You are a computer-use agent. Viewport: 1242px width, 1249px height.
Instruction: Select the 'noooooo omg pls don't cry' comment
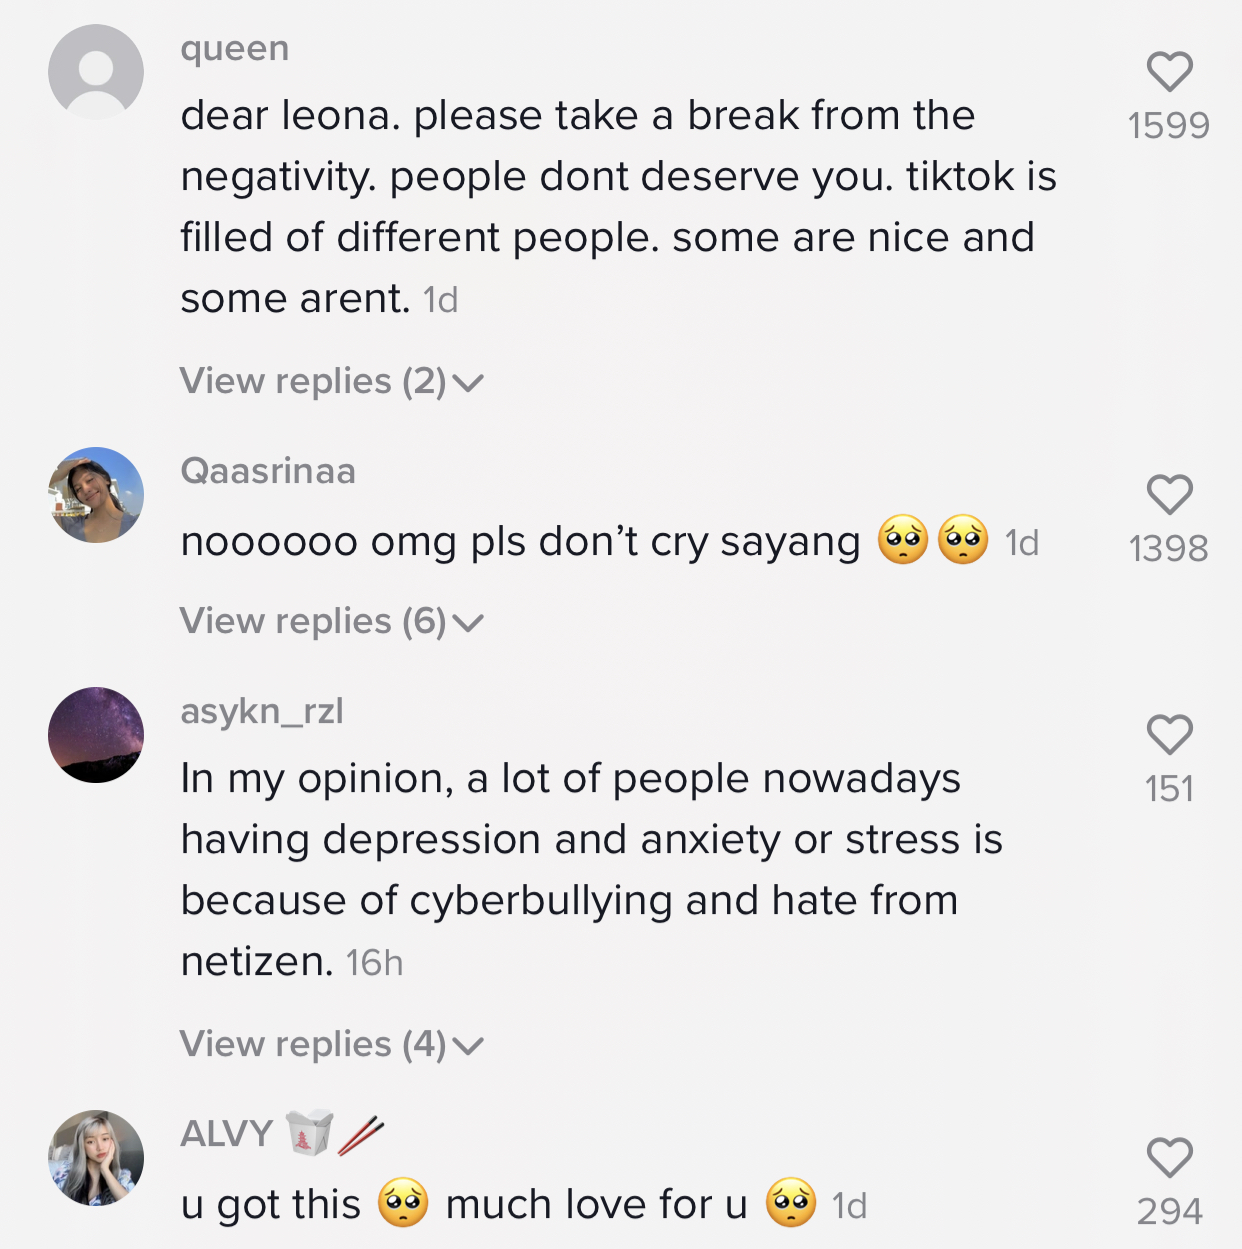tap(520, 542)
